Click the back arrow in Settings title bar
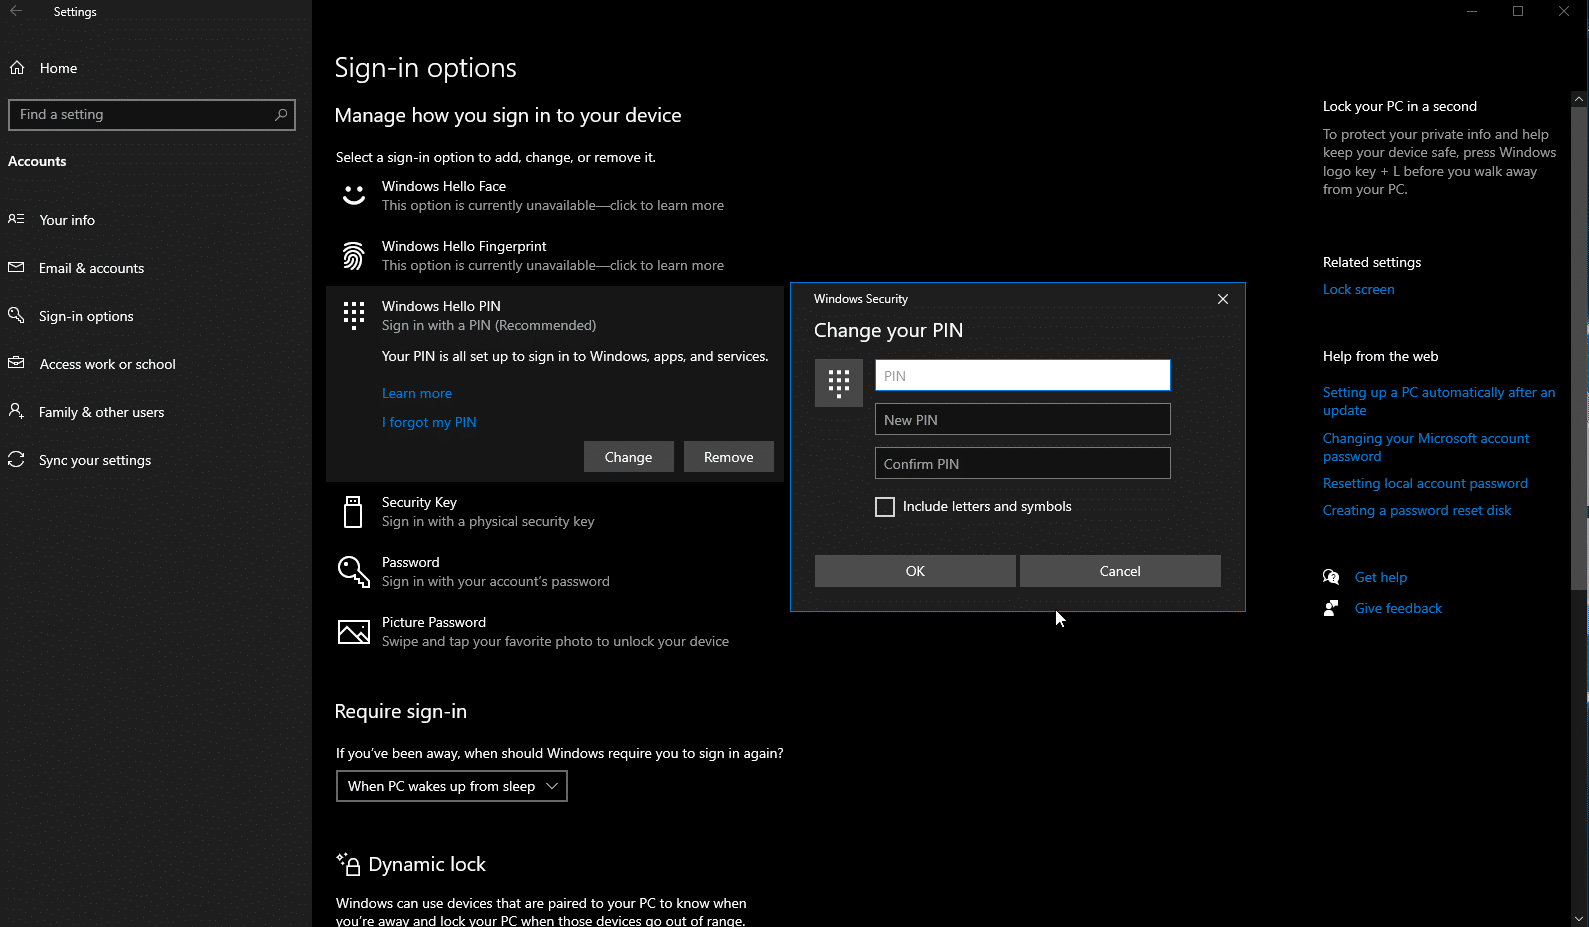1589x927 pixels. (x=16, y=11)
